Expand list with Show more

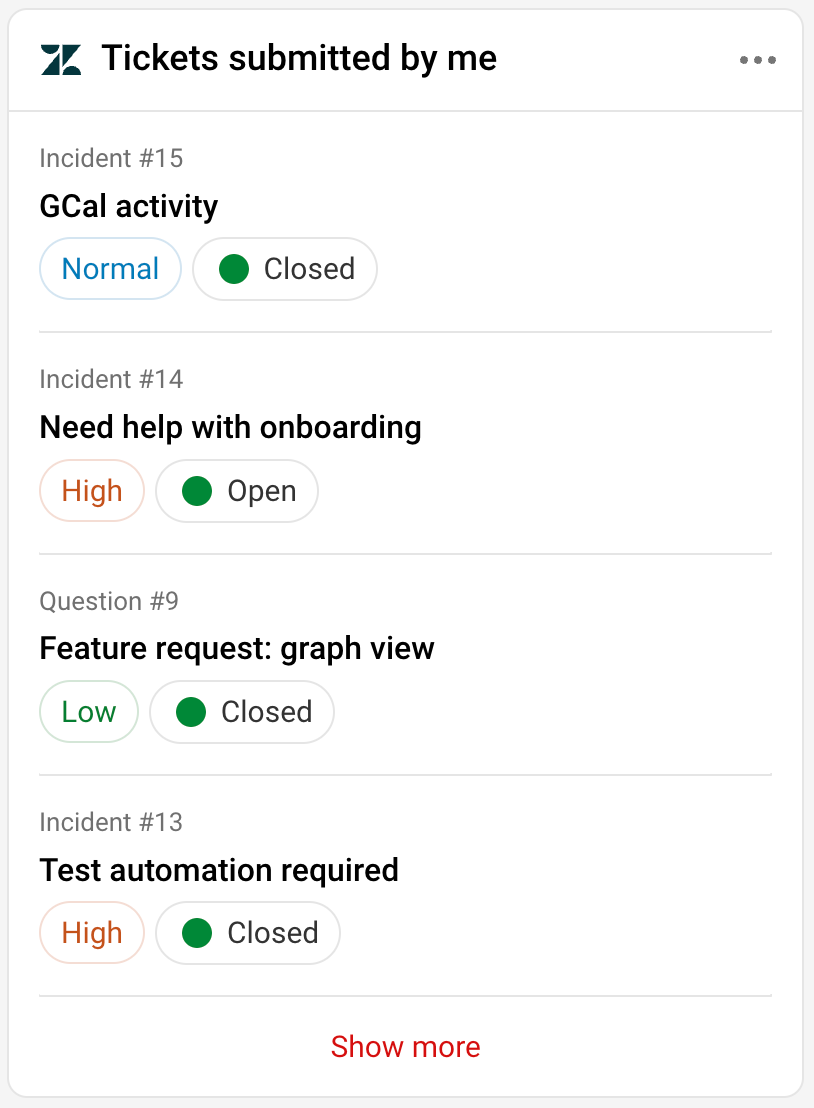[x=405, y=1047]
